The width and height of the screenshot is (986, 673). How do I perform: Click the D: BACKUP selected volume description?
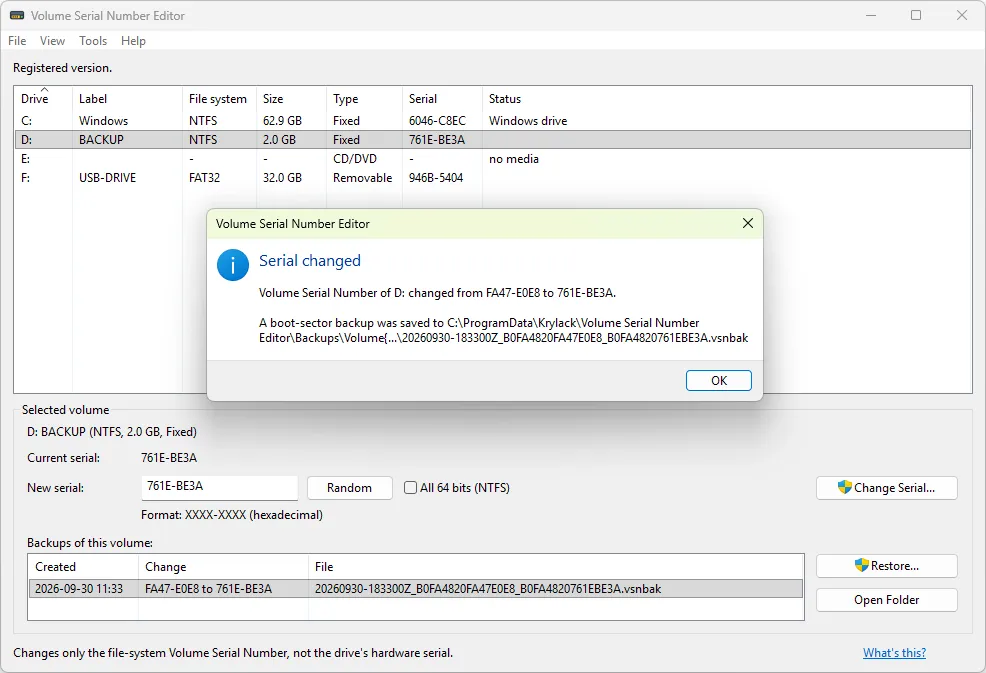pyautogui.click(x=112, y=432)
